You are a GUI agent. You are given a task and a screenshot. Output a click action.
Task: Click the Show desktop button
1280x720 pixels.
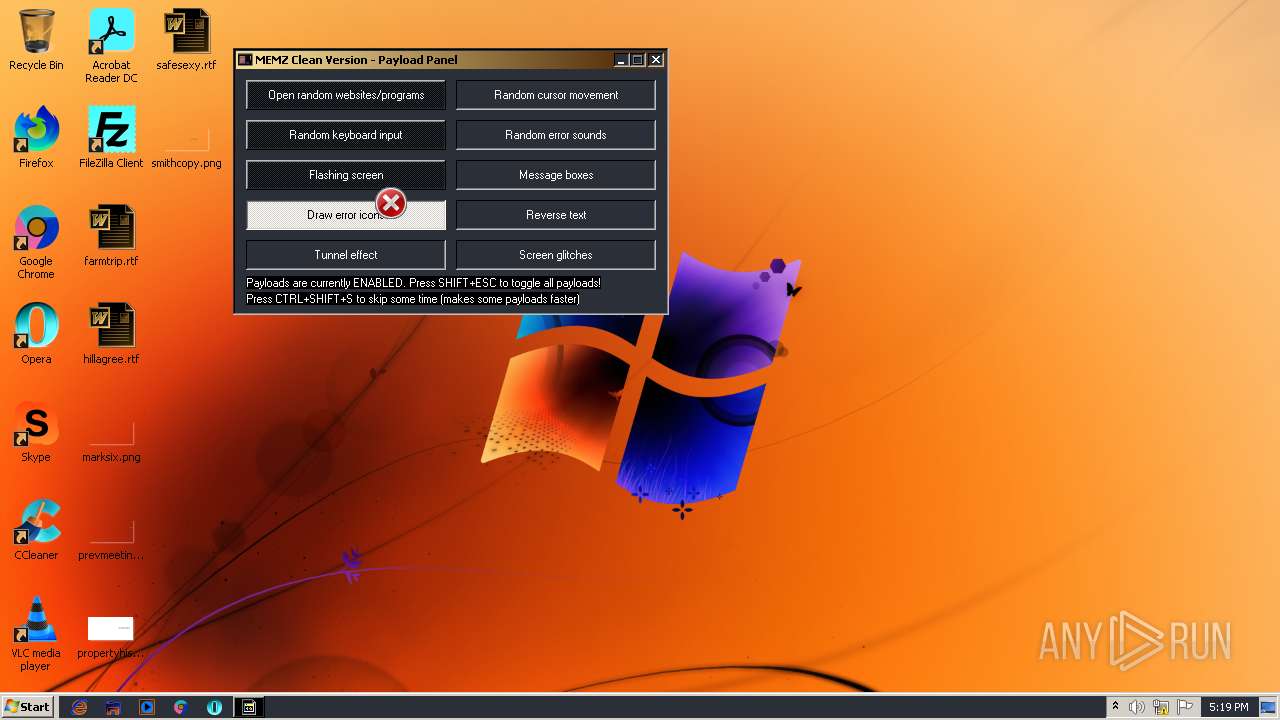click(1269, 707)
